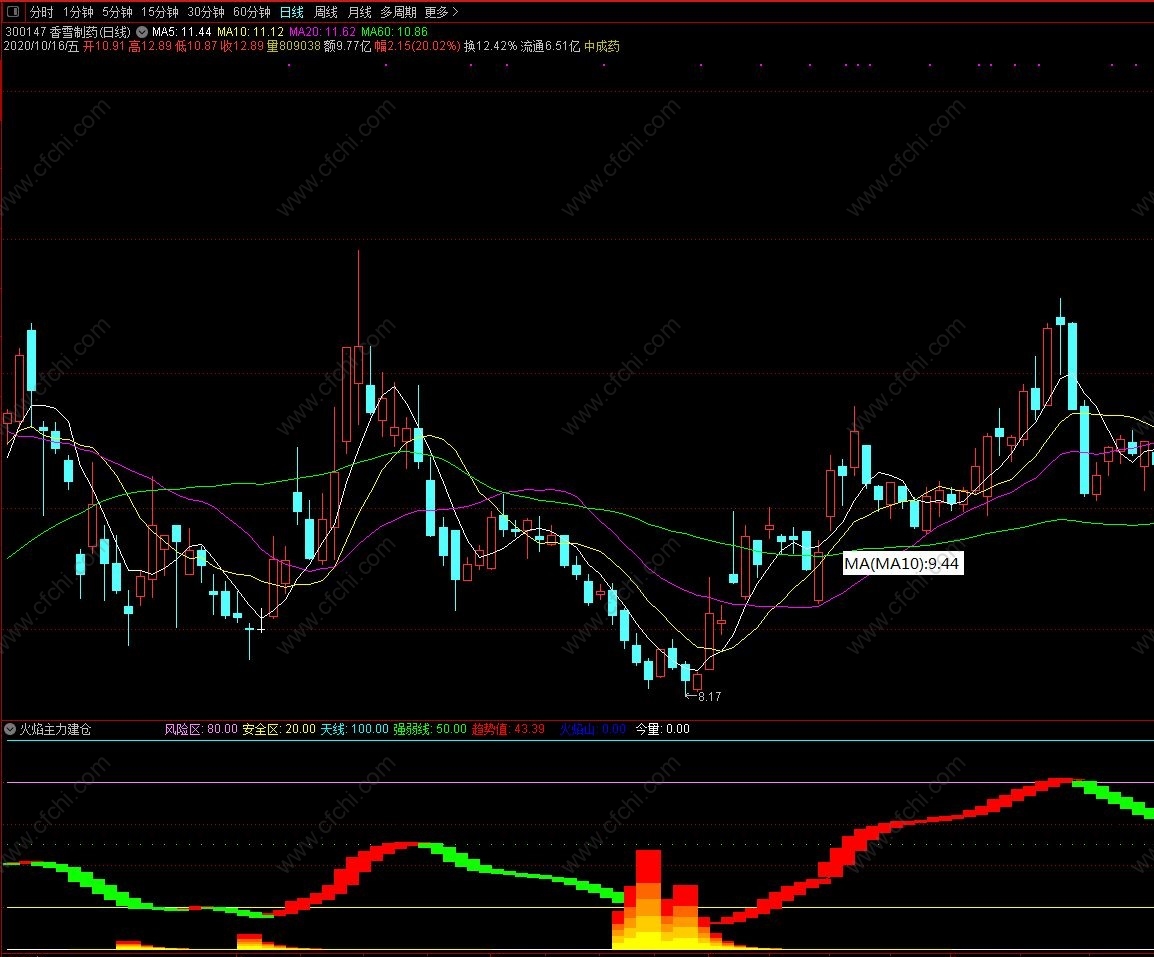Click the 中成药 sector label
Viewport: 1154px width, 957px height.
click(x=602, y=46)
